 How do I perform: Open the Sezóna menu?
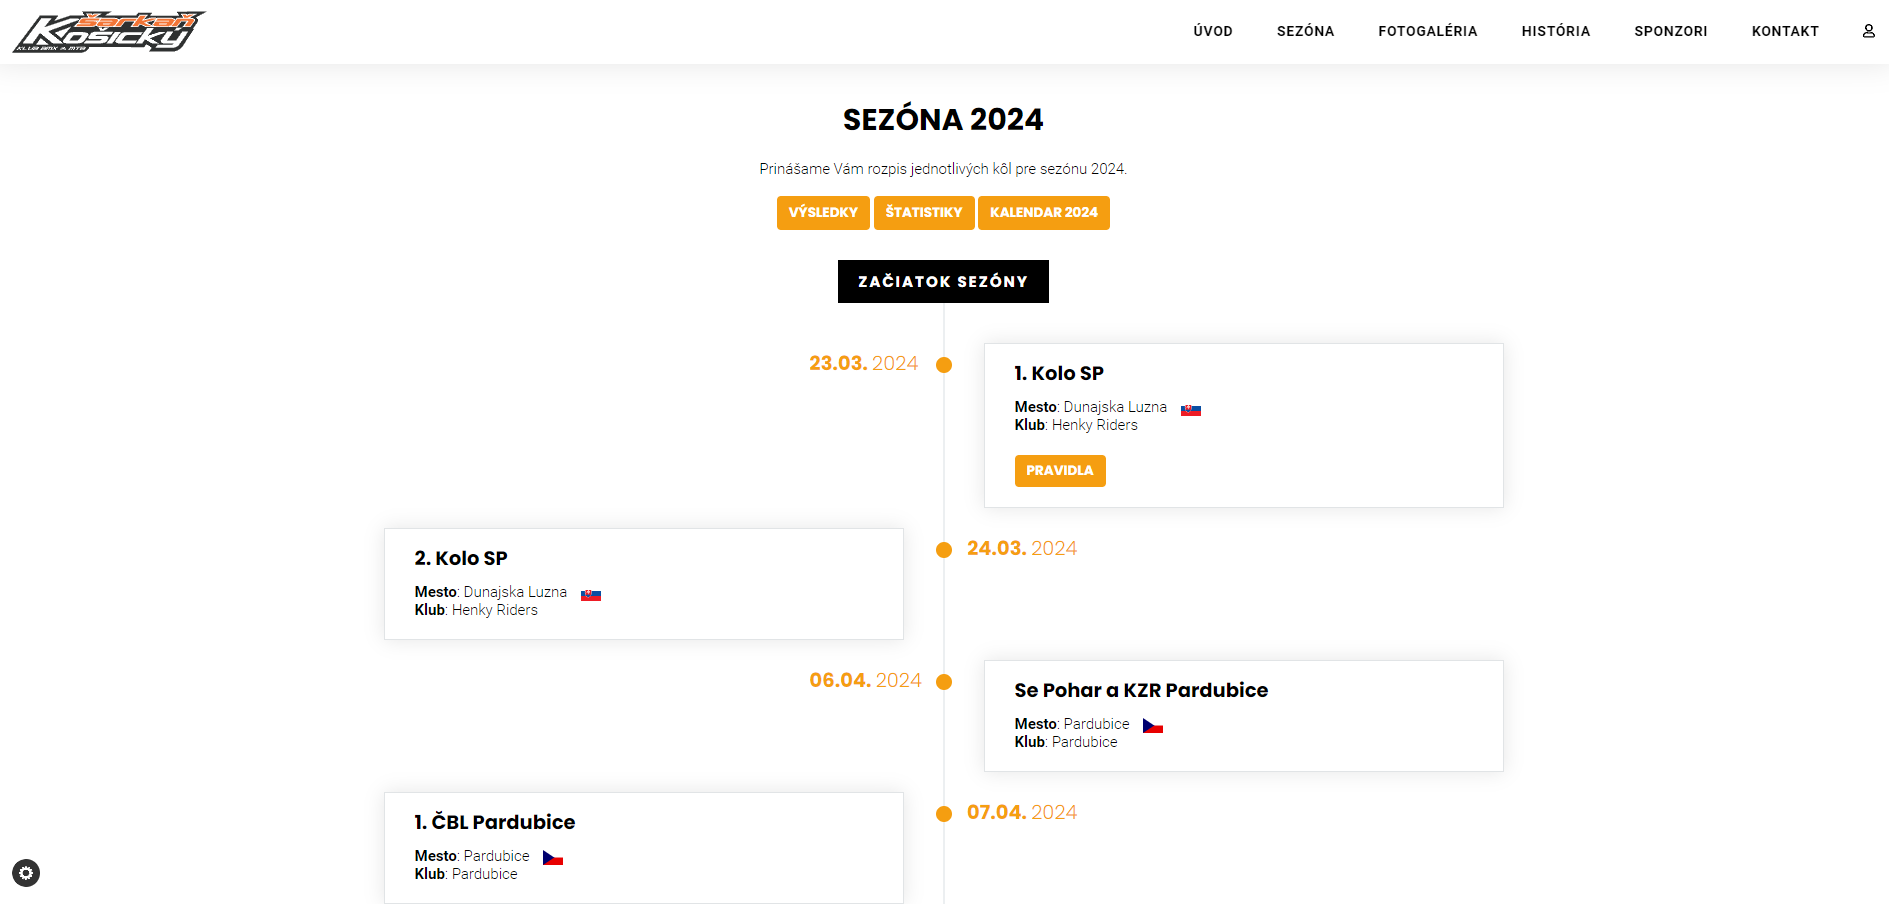1305,31
